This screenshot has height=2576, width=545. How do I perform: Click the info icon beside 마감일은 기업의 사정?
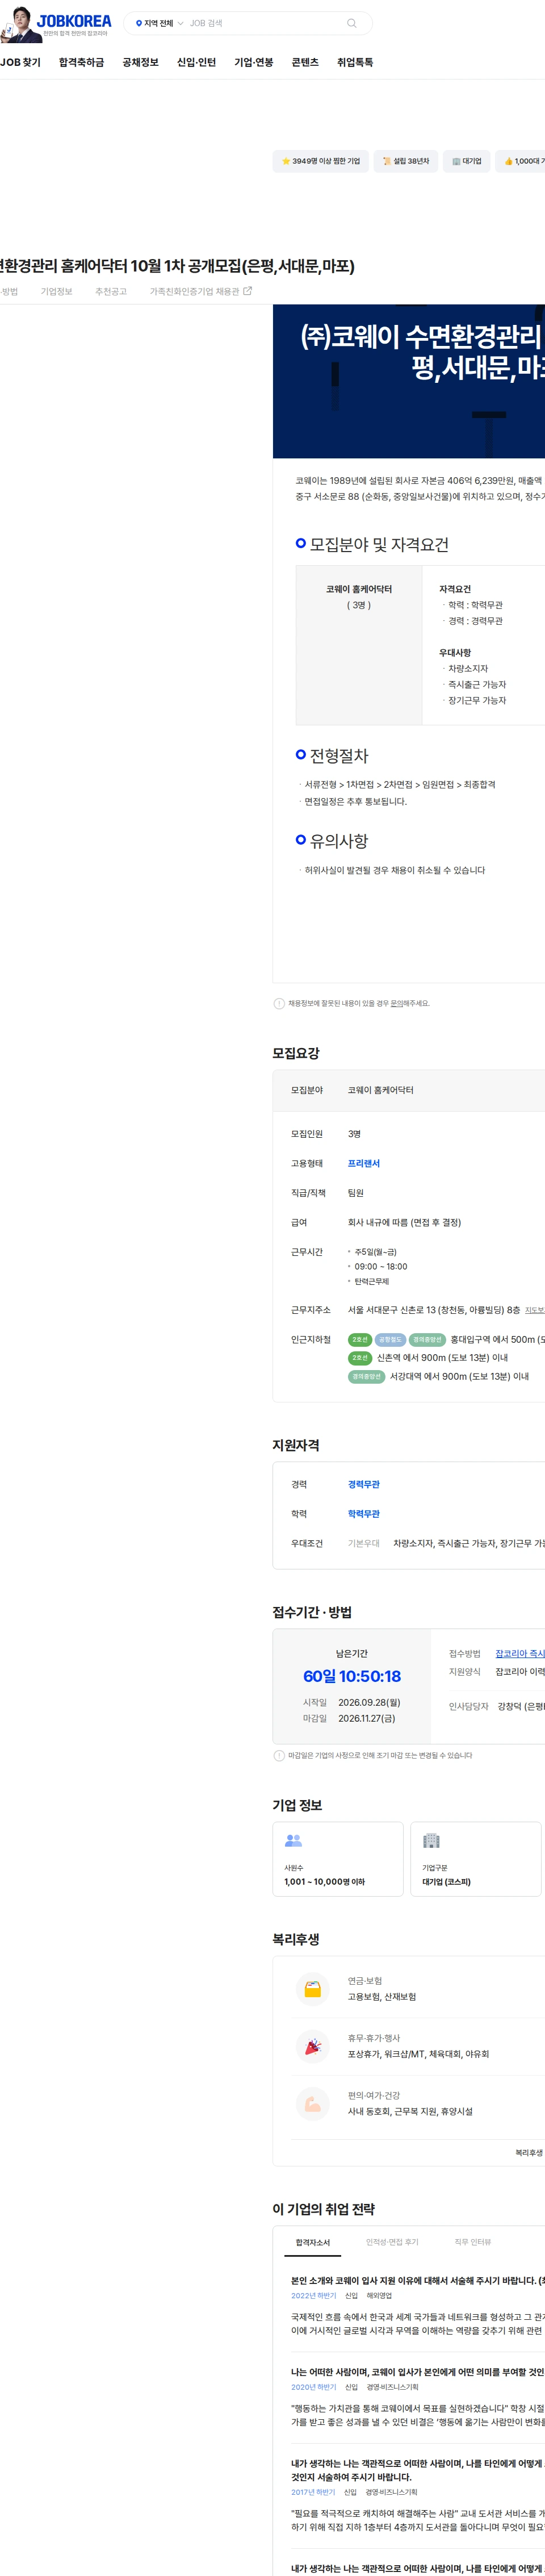point(279,1756)
